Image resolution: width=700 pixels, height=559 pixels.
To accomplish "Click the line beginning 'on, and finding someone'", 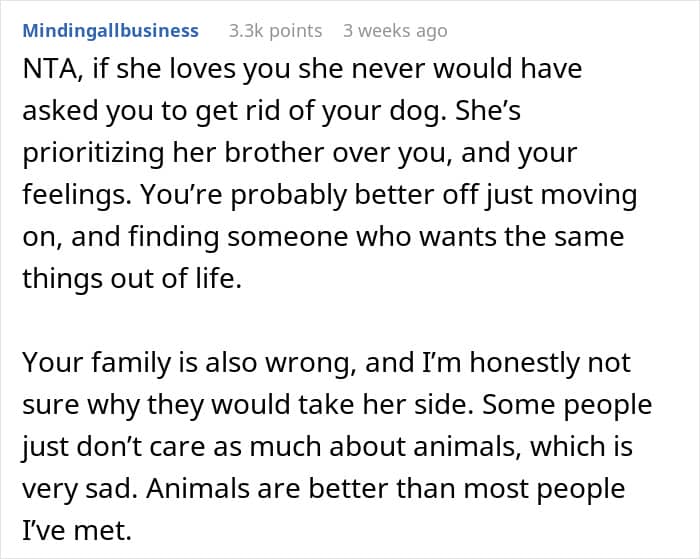I will pyautogui.click(x=323, y=237).
